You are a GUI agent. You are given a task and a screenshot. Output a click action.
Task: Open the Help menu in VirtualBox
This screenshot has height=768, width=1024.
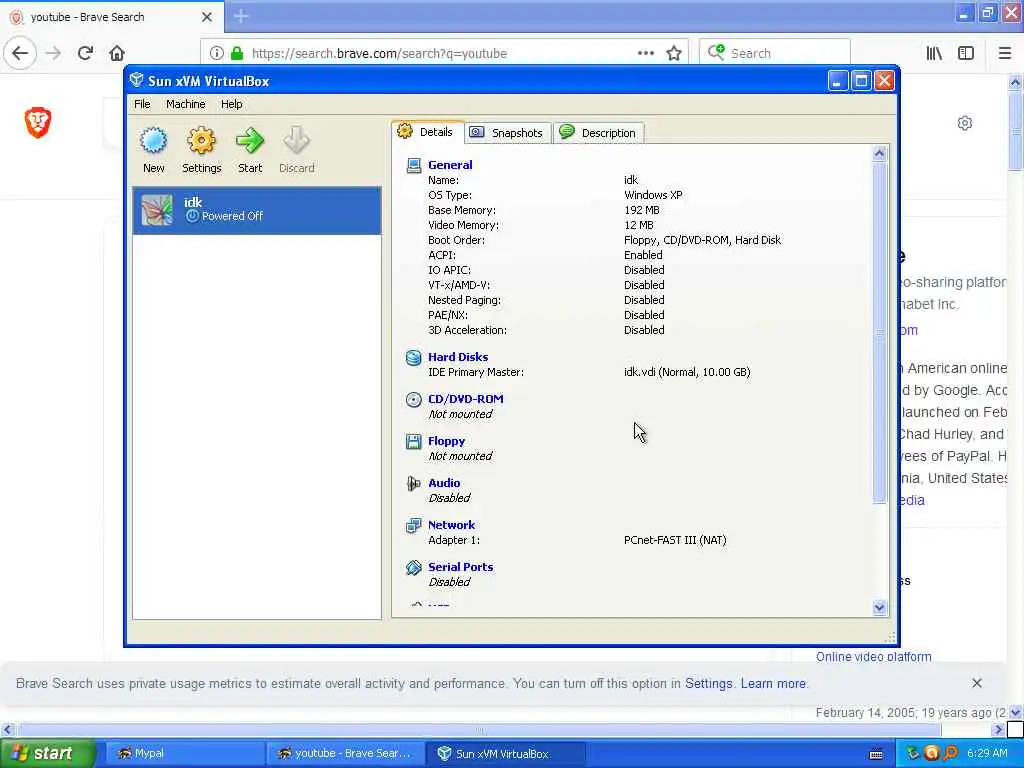click(231, 104)
